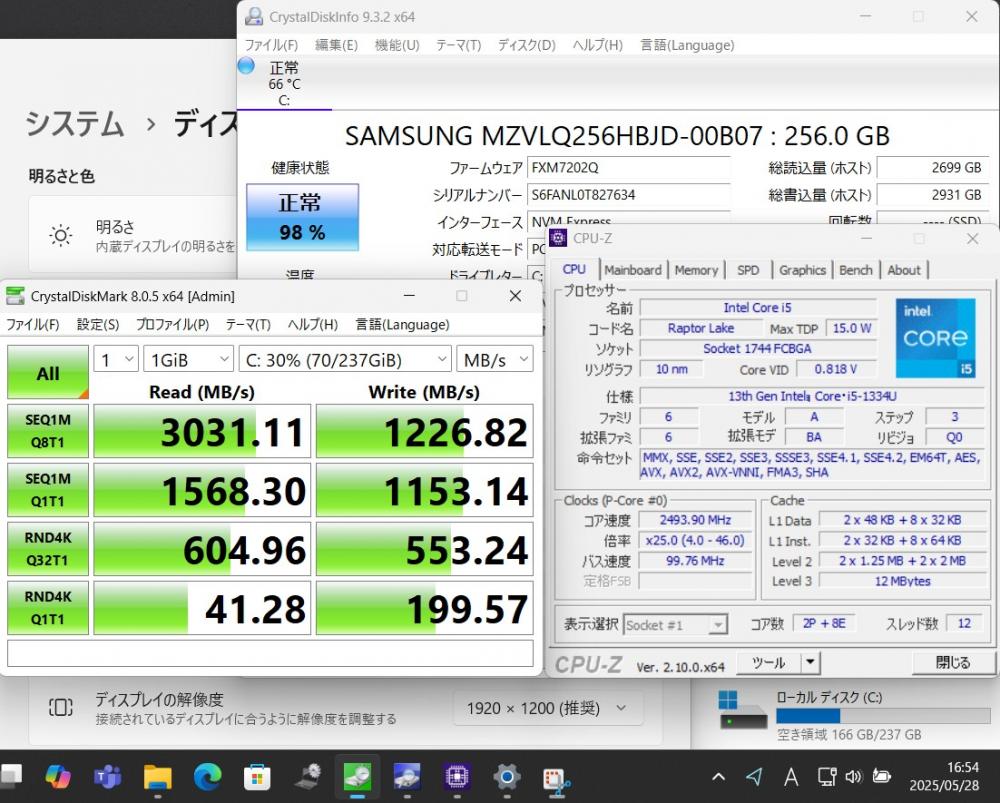Click the システム breadcrumb in Settings
The height and width of the screenshot is (803, 1000).
click(75, 123)
